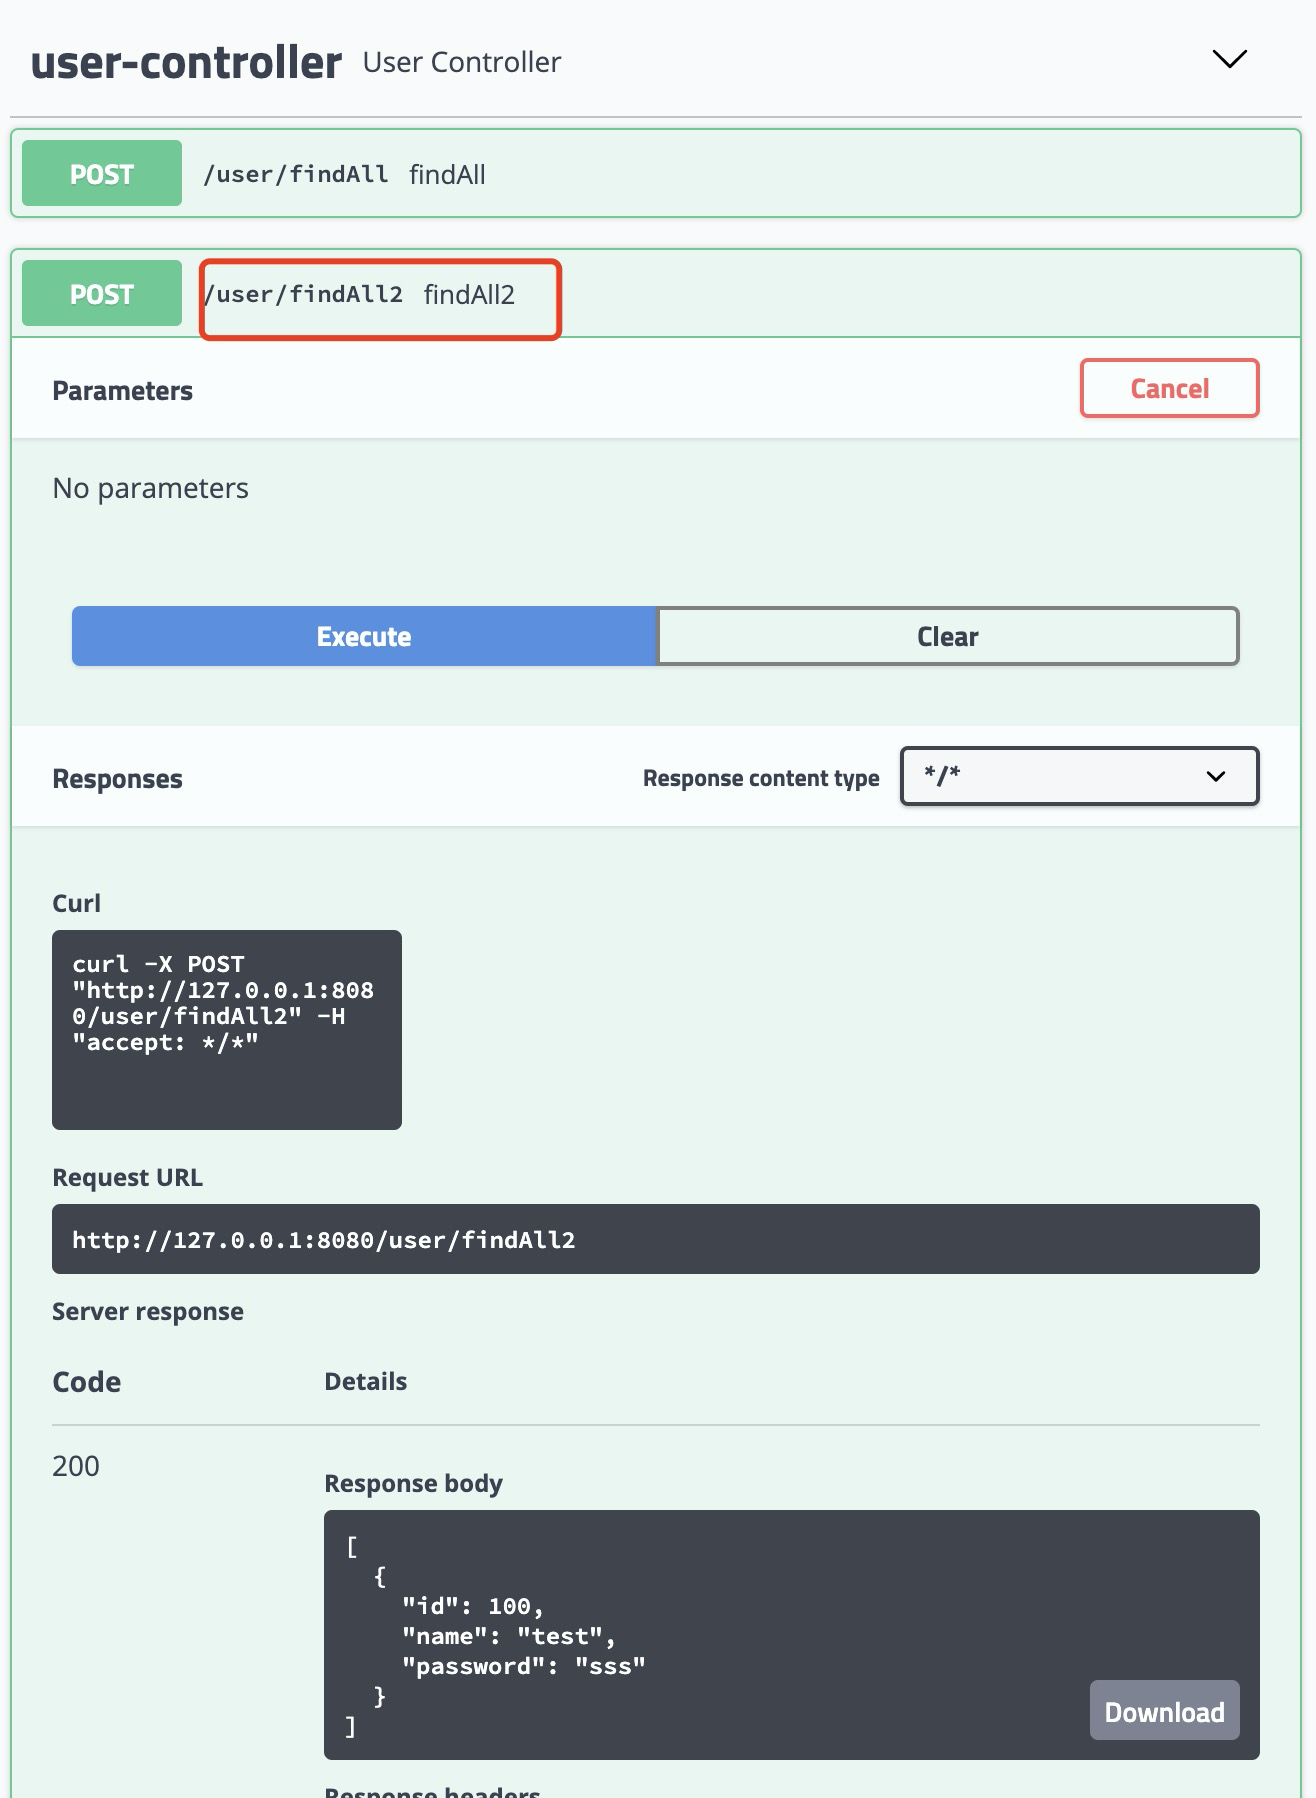1316x1798 pixels.
Task: Click the Curl label
Action: (x=76, y=903)
